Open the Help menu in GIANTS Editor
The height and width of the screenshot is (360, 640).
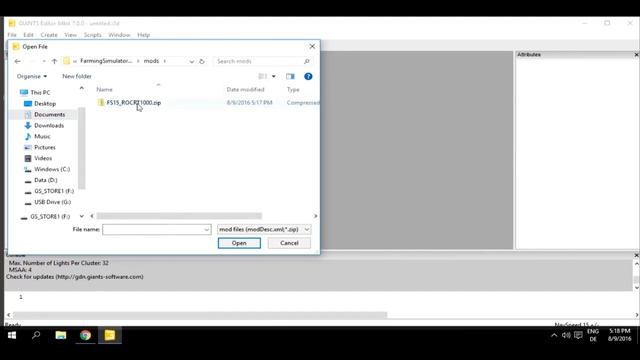143,35
